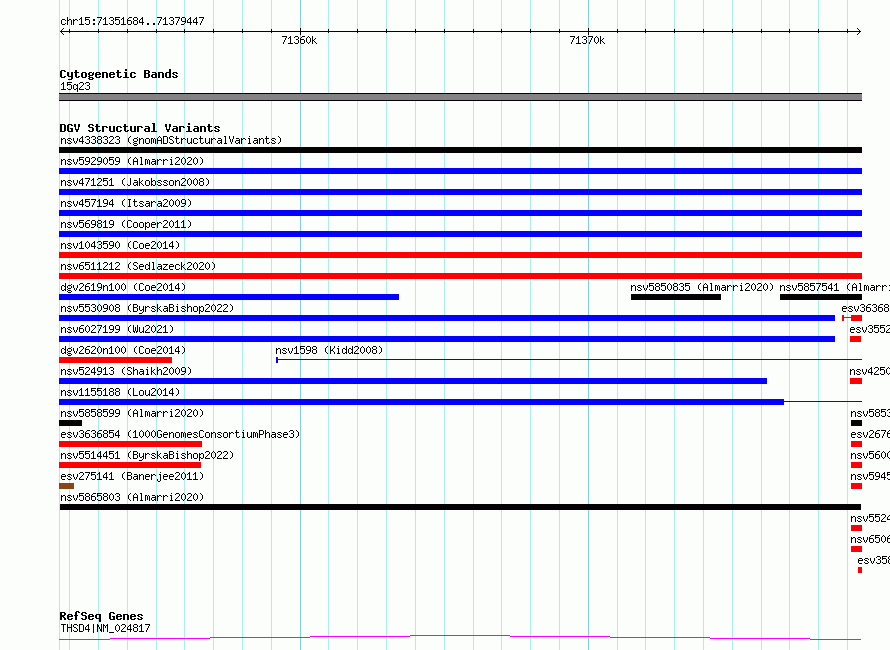
Task: Click the cut-off esv3552 label
Action: 870,329
